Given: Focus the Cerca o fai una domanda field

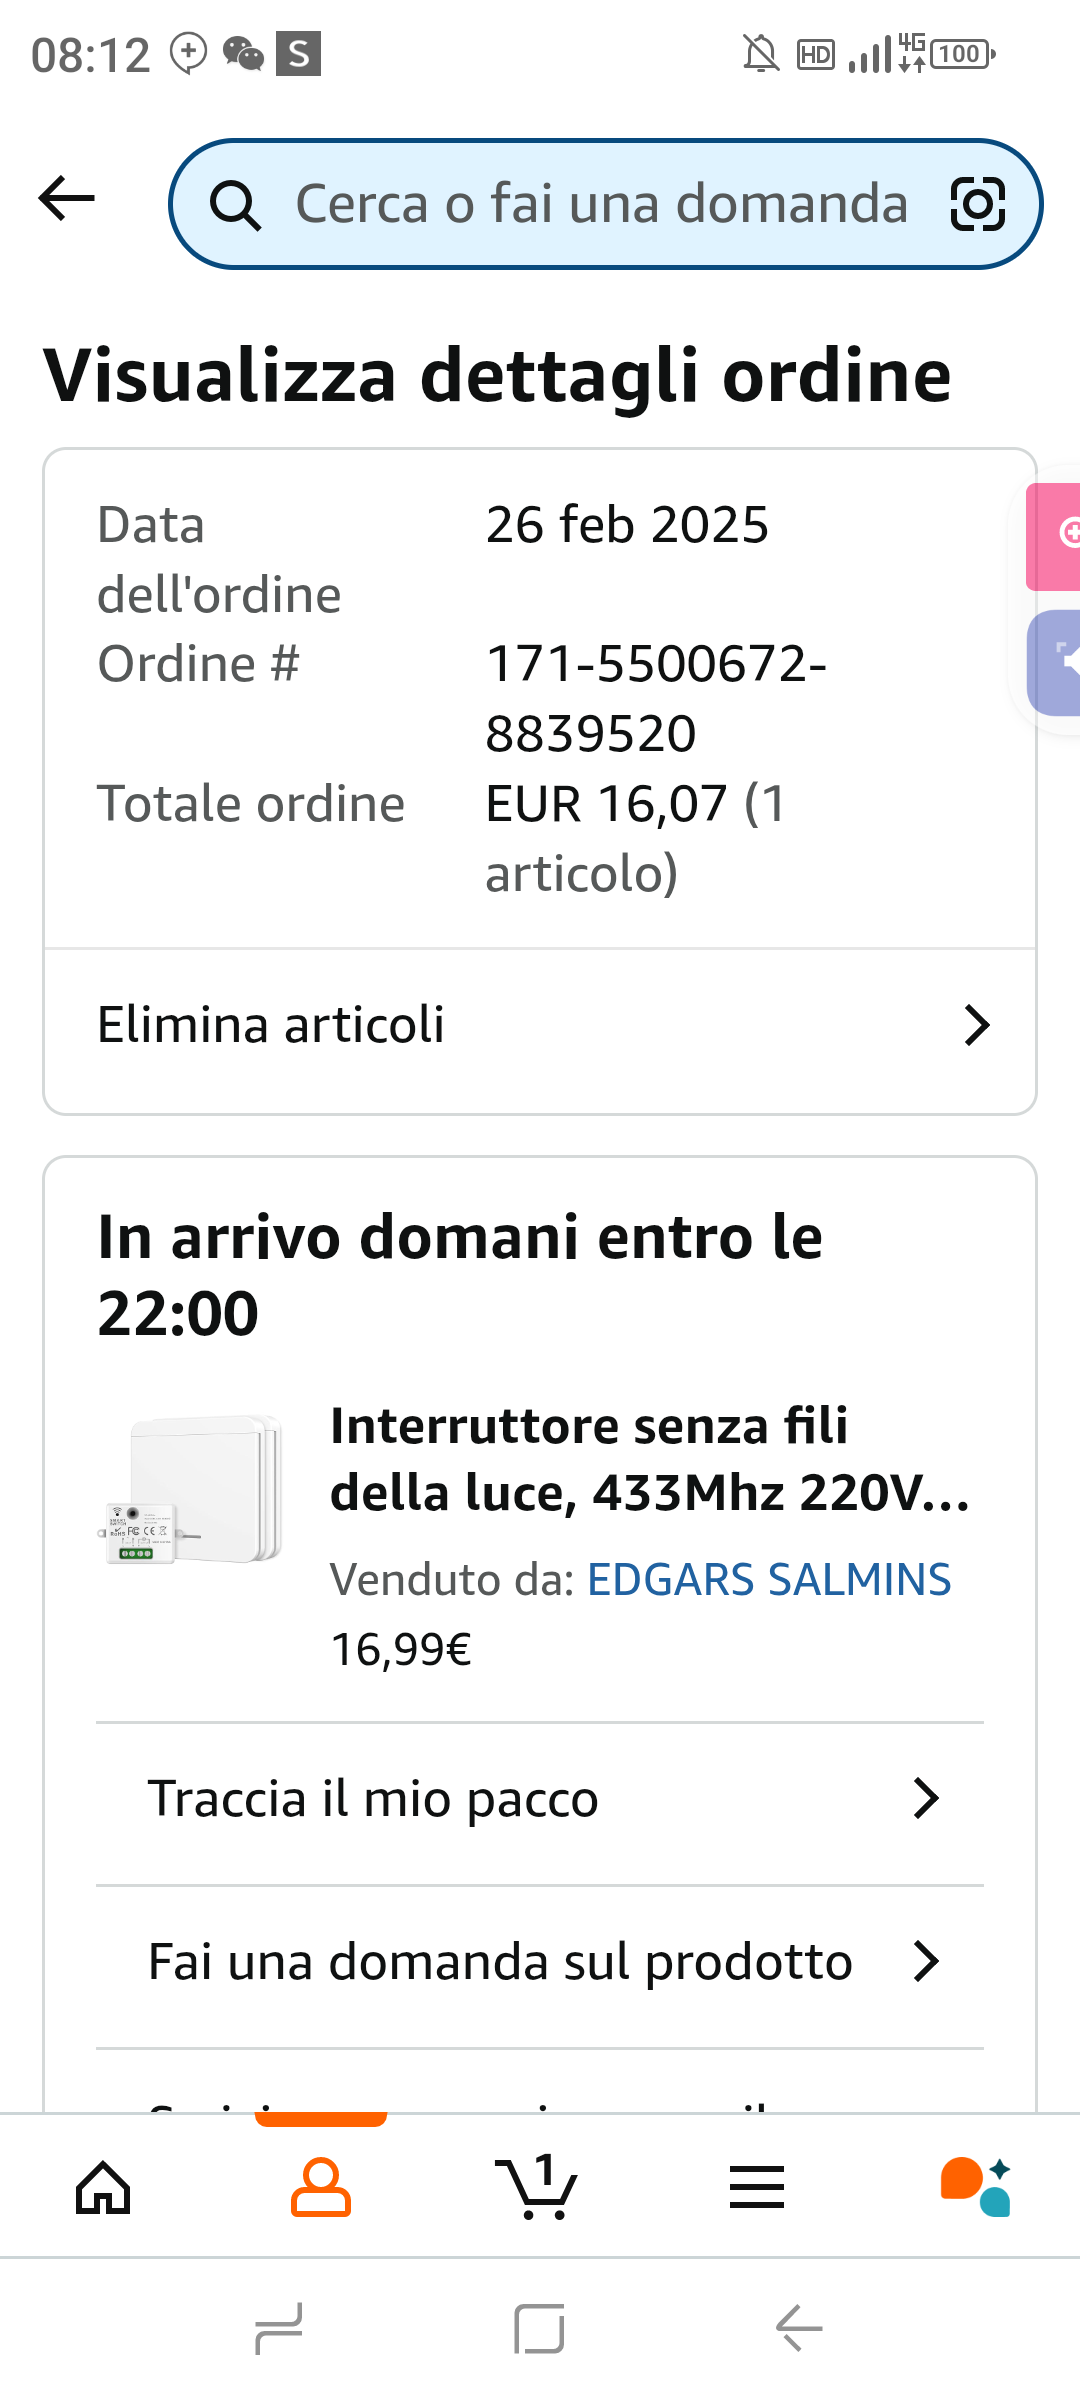Looking at the screenshot, I should coord(600,205).
